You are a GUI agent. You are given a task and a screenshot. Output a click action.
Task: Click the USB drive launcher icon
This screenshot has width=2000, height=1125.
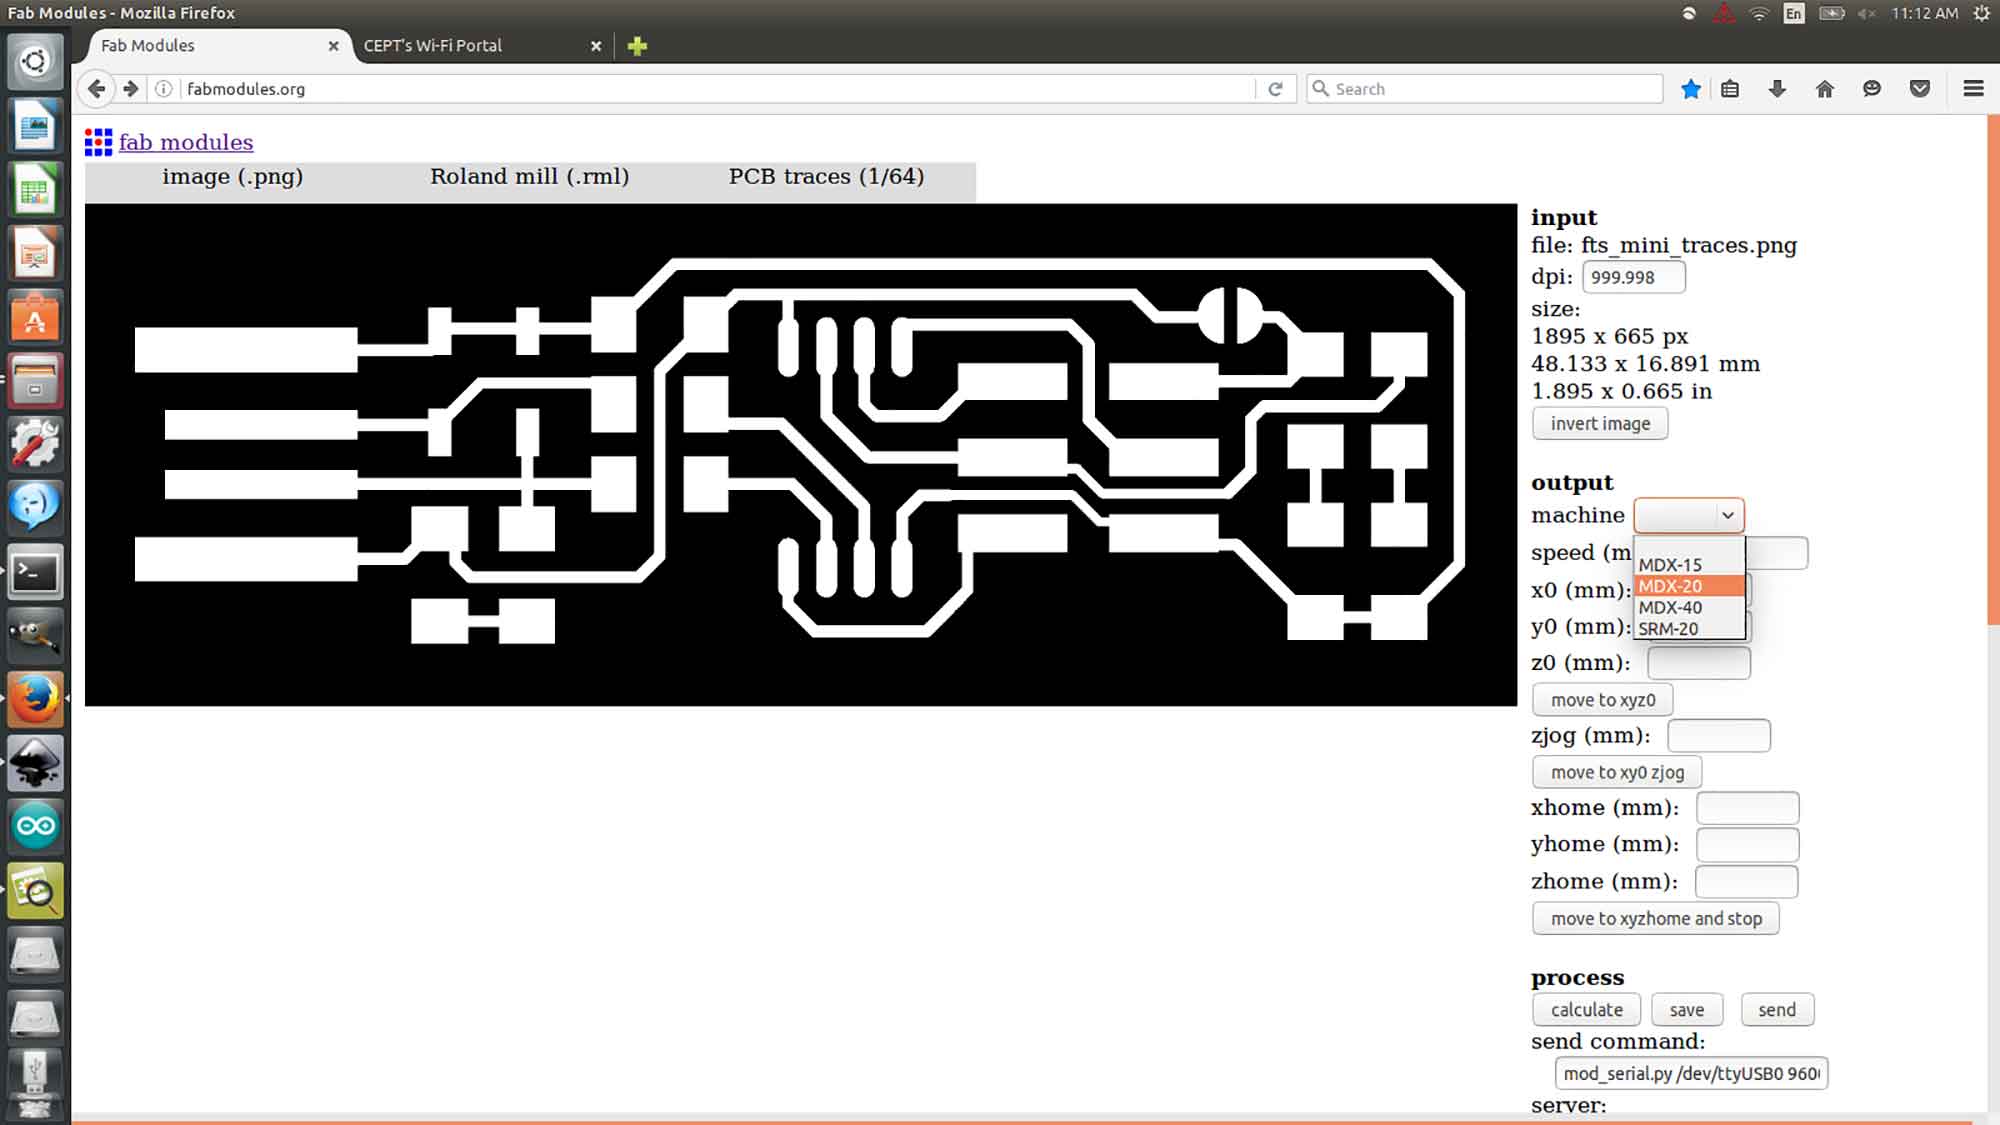click(35, 1082)
